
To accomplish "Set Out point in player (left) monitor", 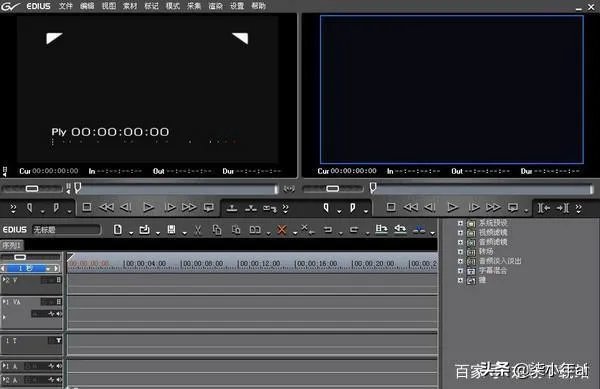I will (x=56, y=208).
